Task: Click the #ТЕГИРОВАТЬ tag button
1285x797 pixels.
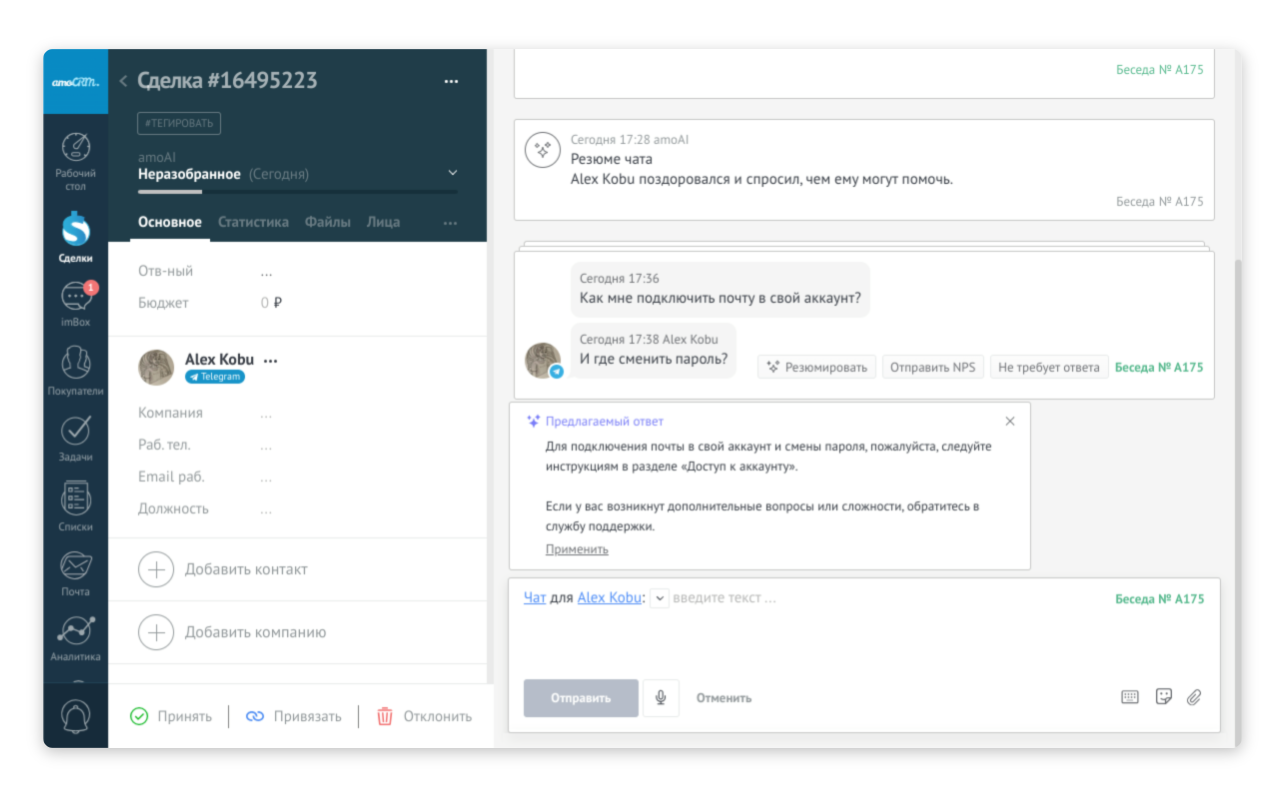Action: pyautogui.click(x=179, y=123)
